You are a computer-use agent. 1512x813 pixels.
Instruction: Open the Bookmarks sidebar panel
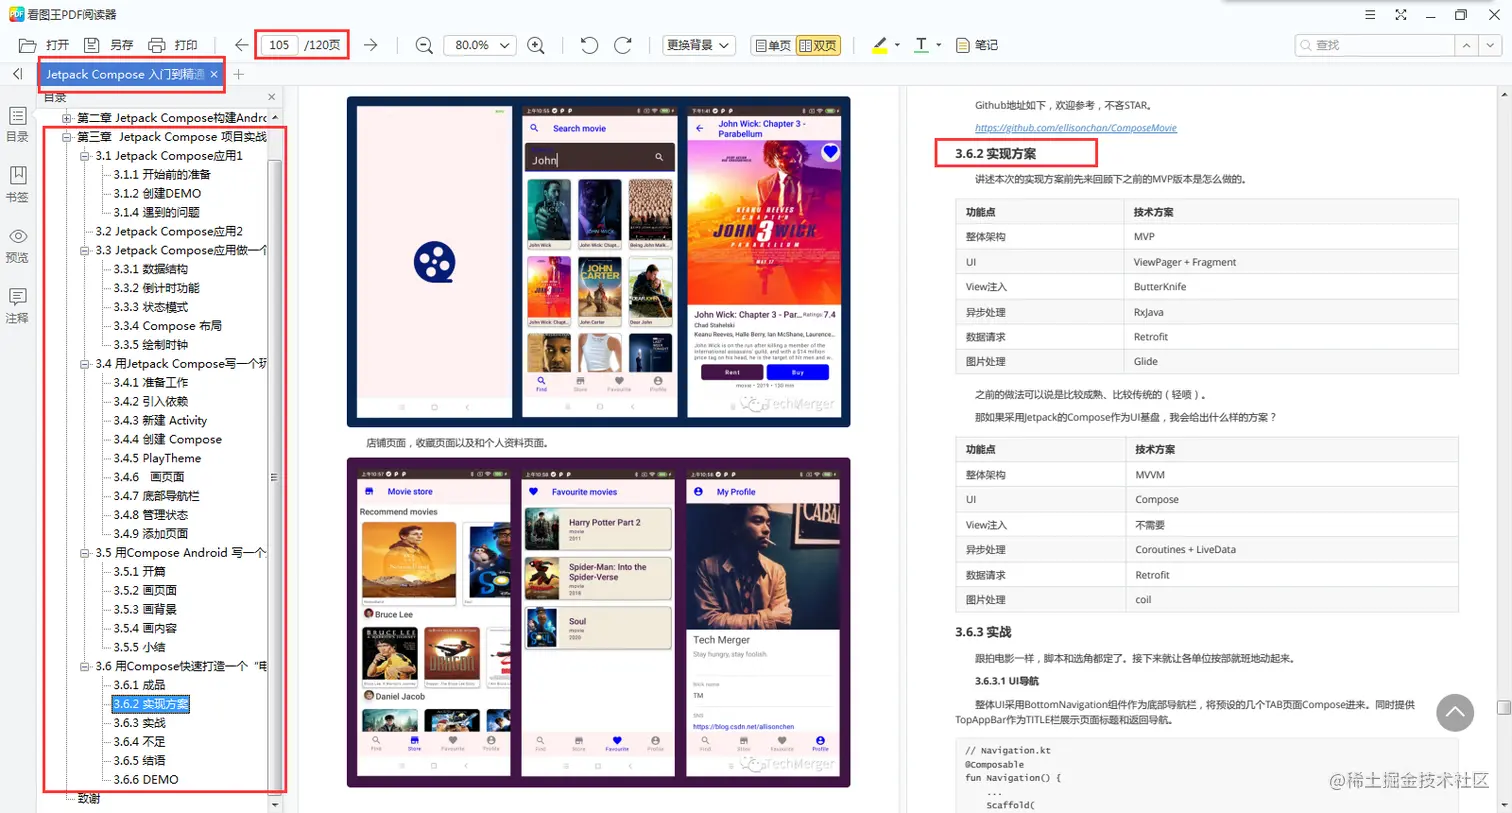click(18, 184)
